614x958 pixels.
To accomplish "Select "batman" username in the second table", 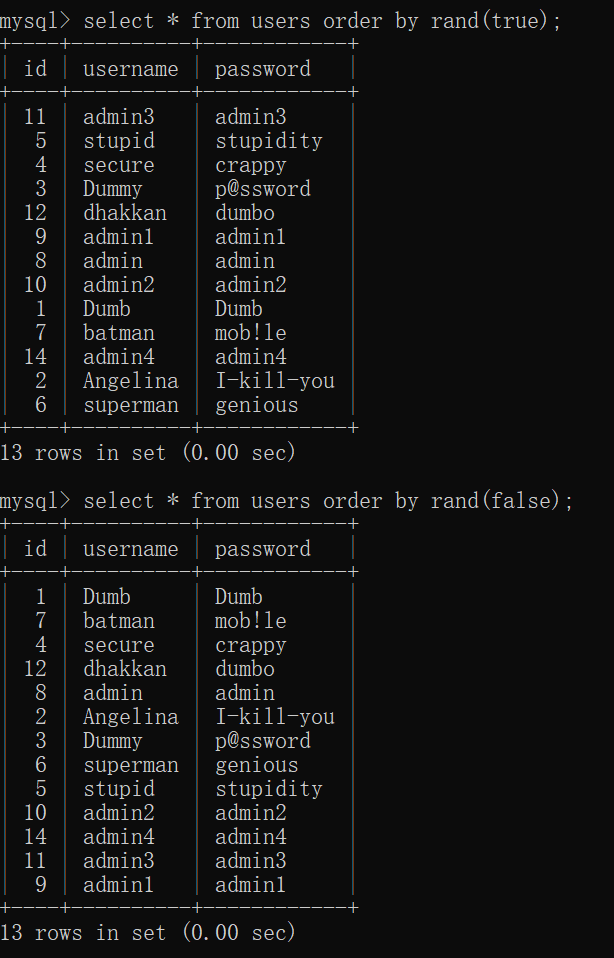I will click(119, 621).
